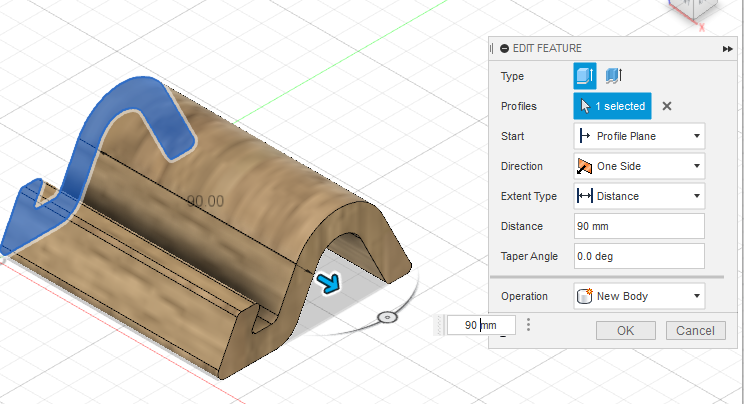Click the taper angle circular manipulator handle

pos(387,317)
